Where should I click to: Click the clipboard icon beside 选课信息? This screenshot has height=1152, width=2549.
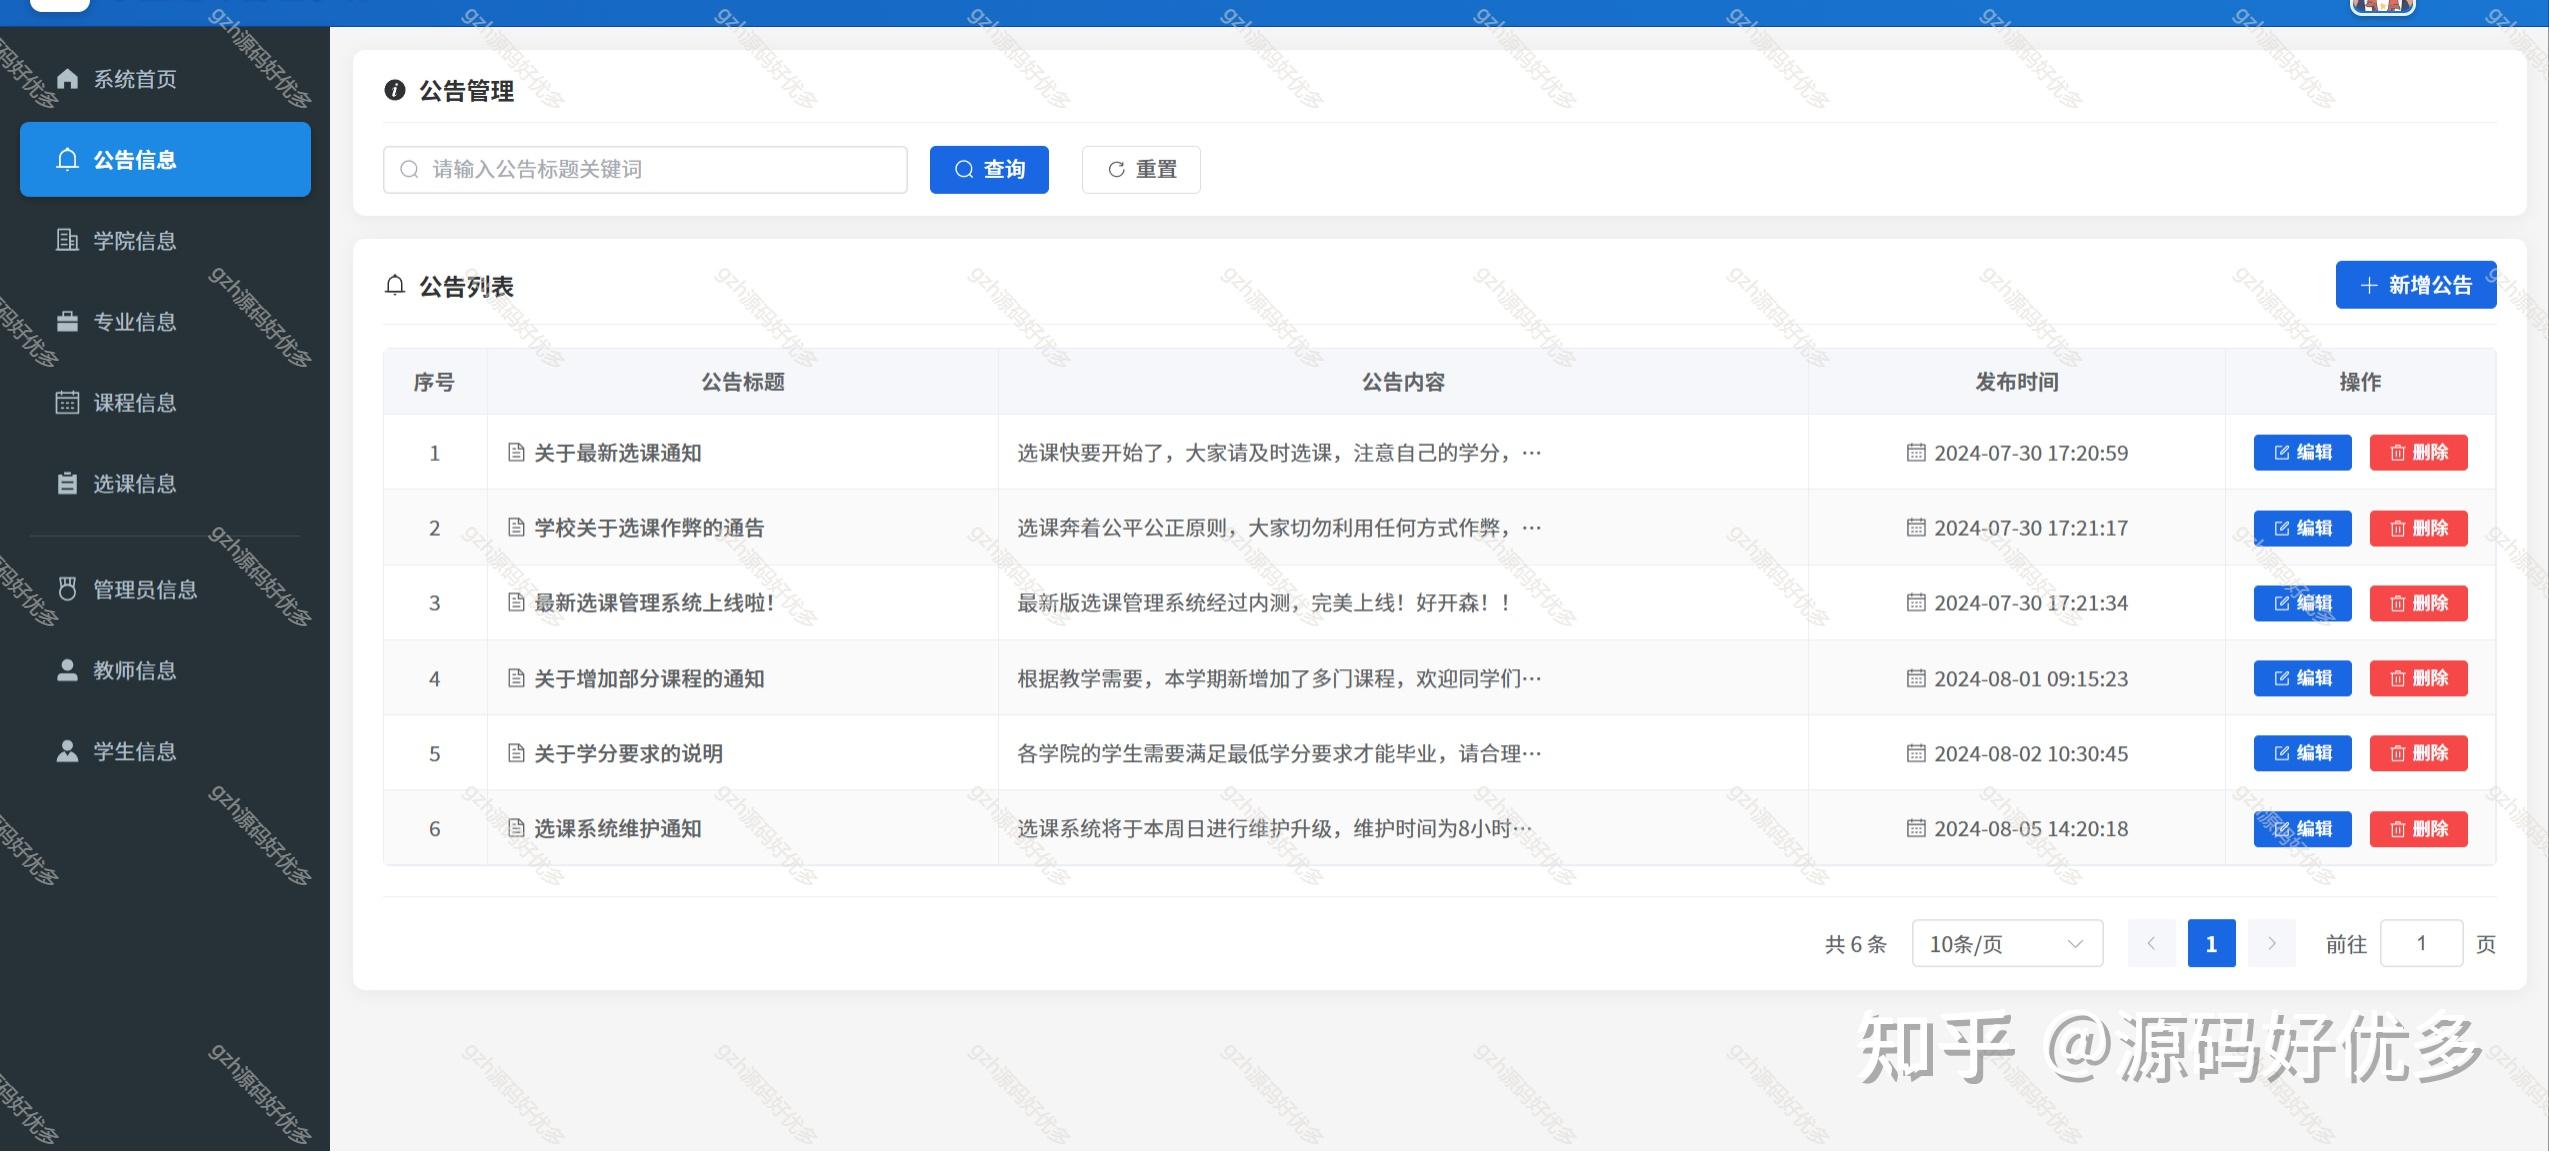[x=67, y=483]
